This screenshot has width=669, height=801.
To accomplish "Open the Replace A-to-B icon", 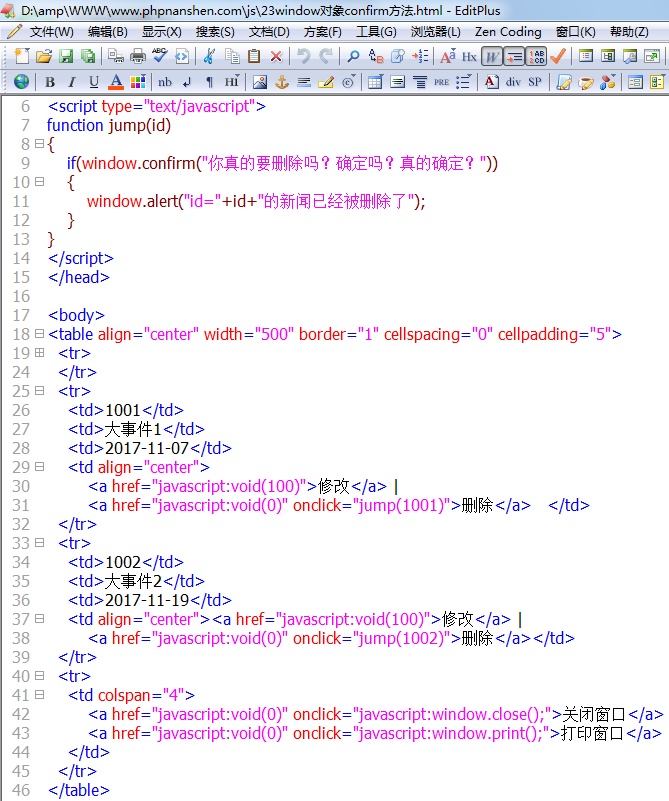I will [x=376, y=56].
